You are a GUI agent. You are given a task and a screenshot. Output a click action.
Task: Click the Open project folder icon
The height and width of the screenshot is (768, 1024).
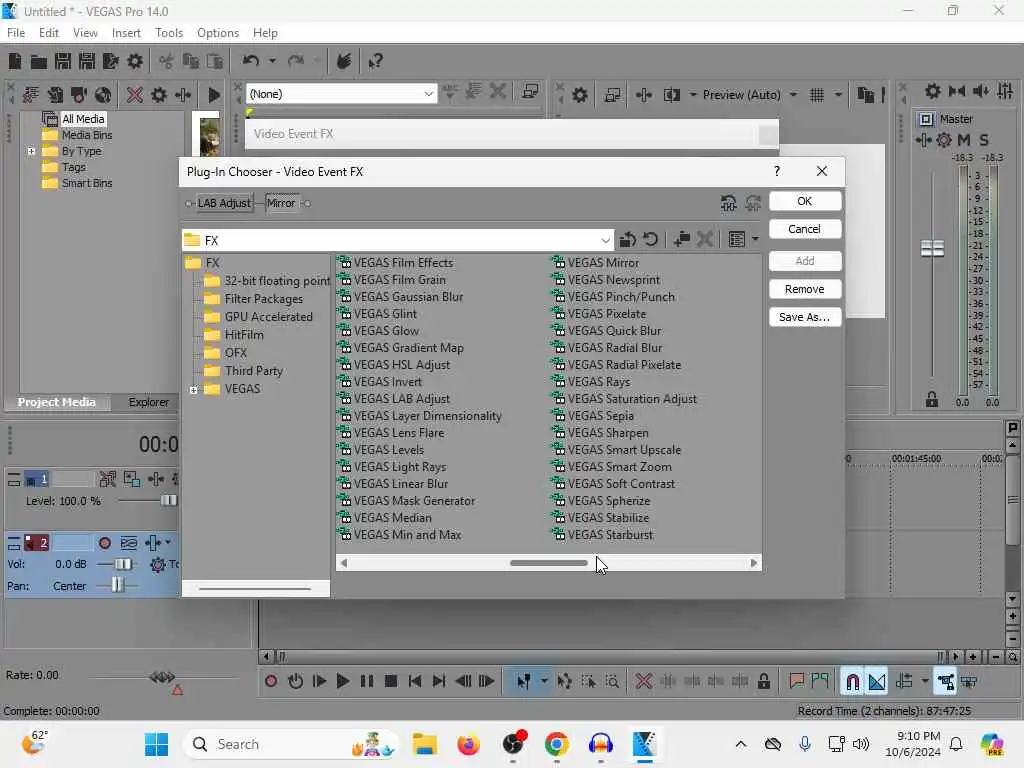pos(39,61)
